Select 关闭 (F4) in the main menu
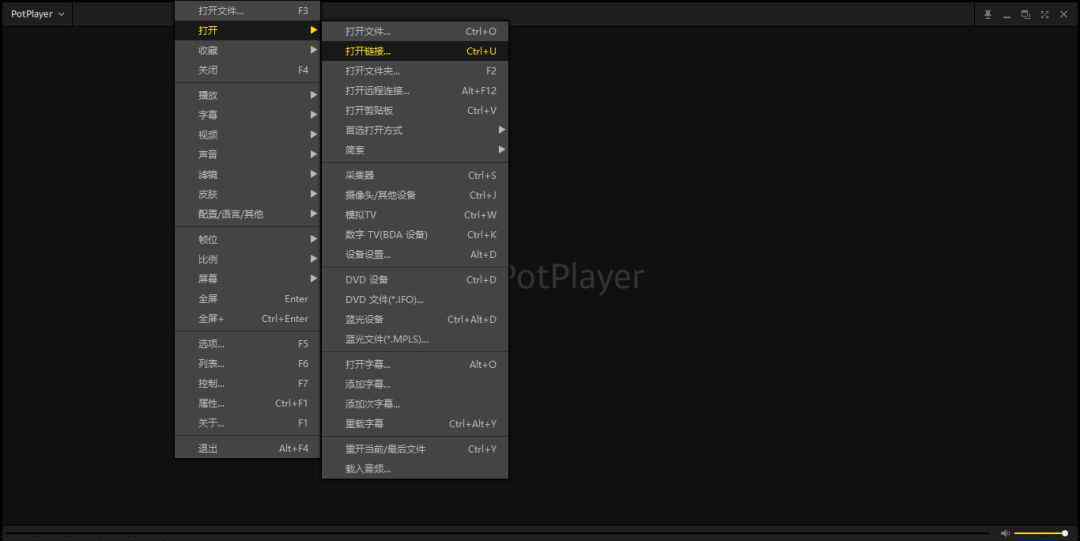 pos(247,70)
